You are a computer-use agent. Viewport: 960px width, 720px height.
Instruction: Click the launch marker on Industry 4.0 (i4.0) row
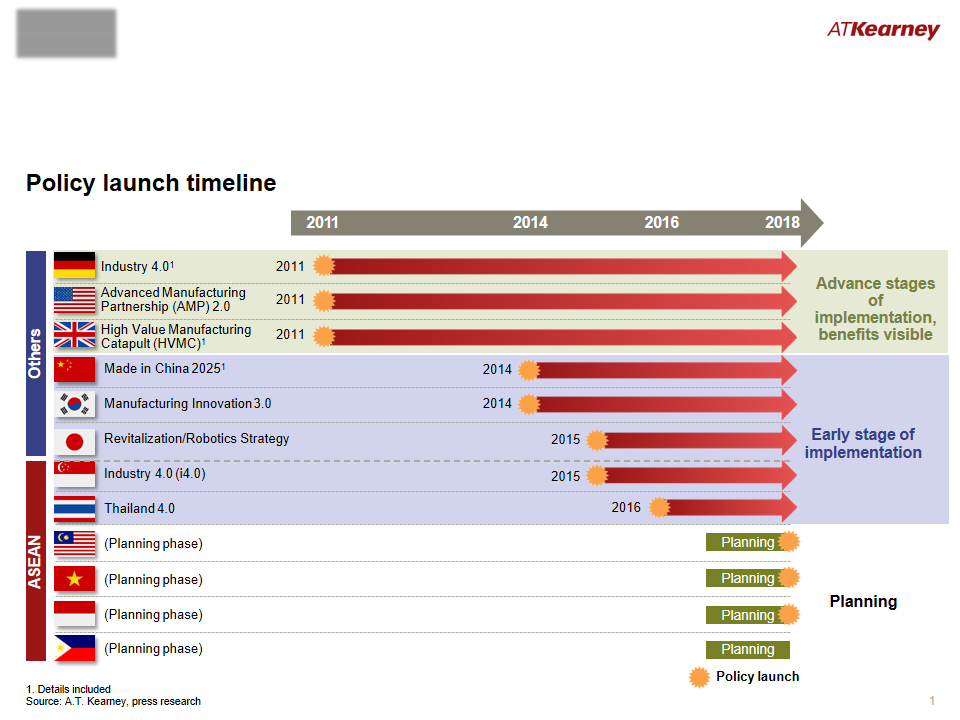[x=597, y=475]
